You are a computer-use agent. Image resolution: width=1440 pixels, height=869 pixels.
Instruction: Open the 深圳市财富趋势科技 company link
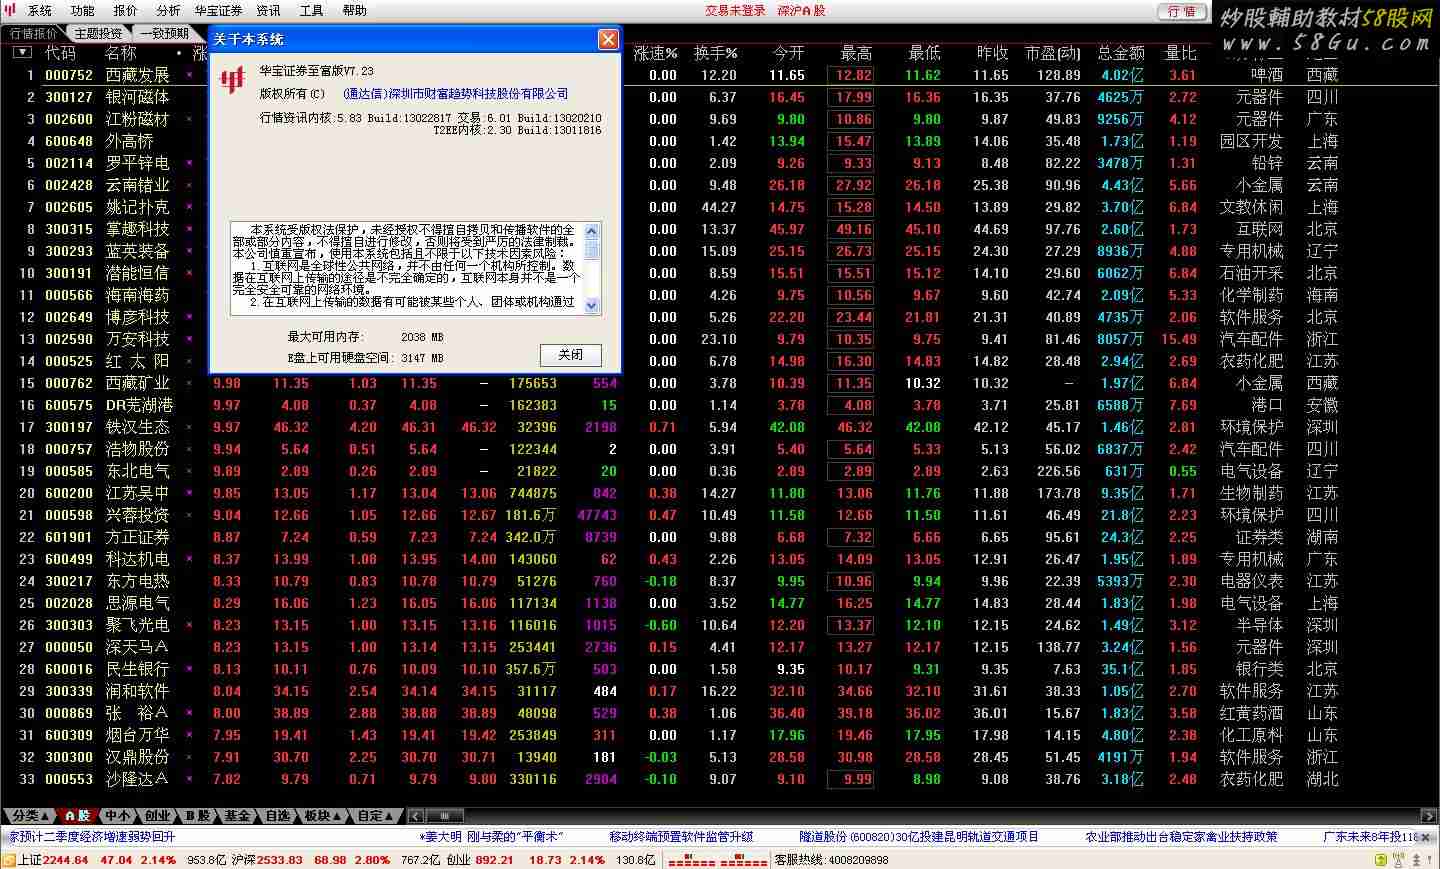[455, 94]
